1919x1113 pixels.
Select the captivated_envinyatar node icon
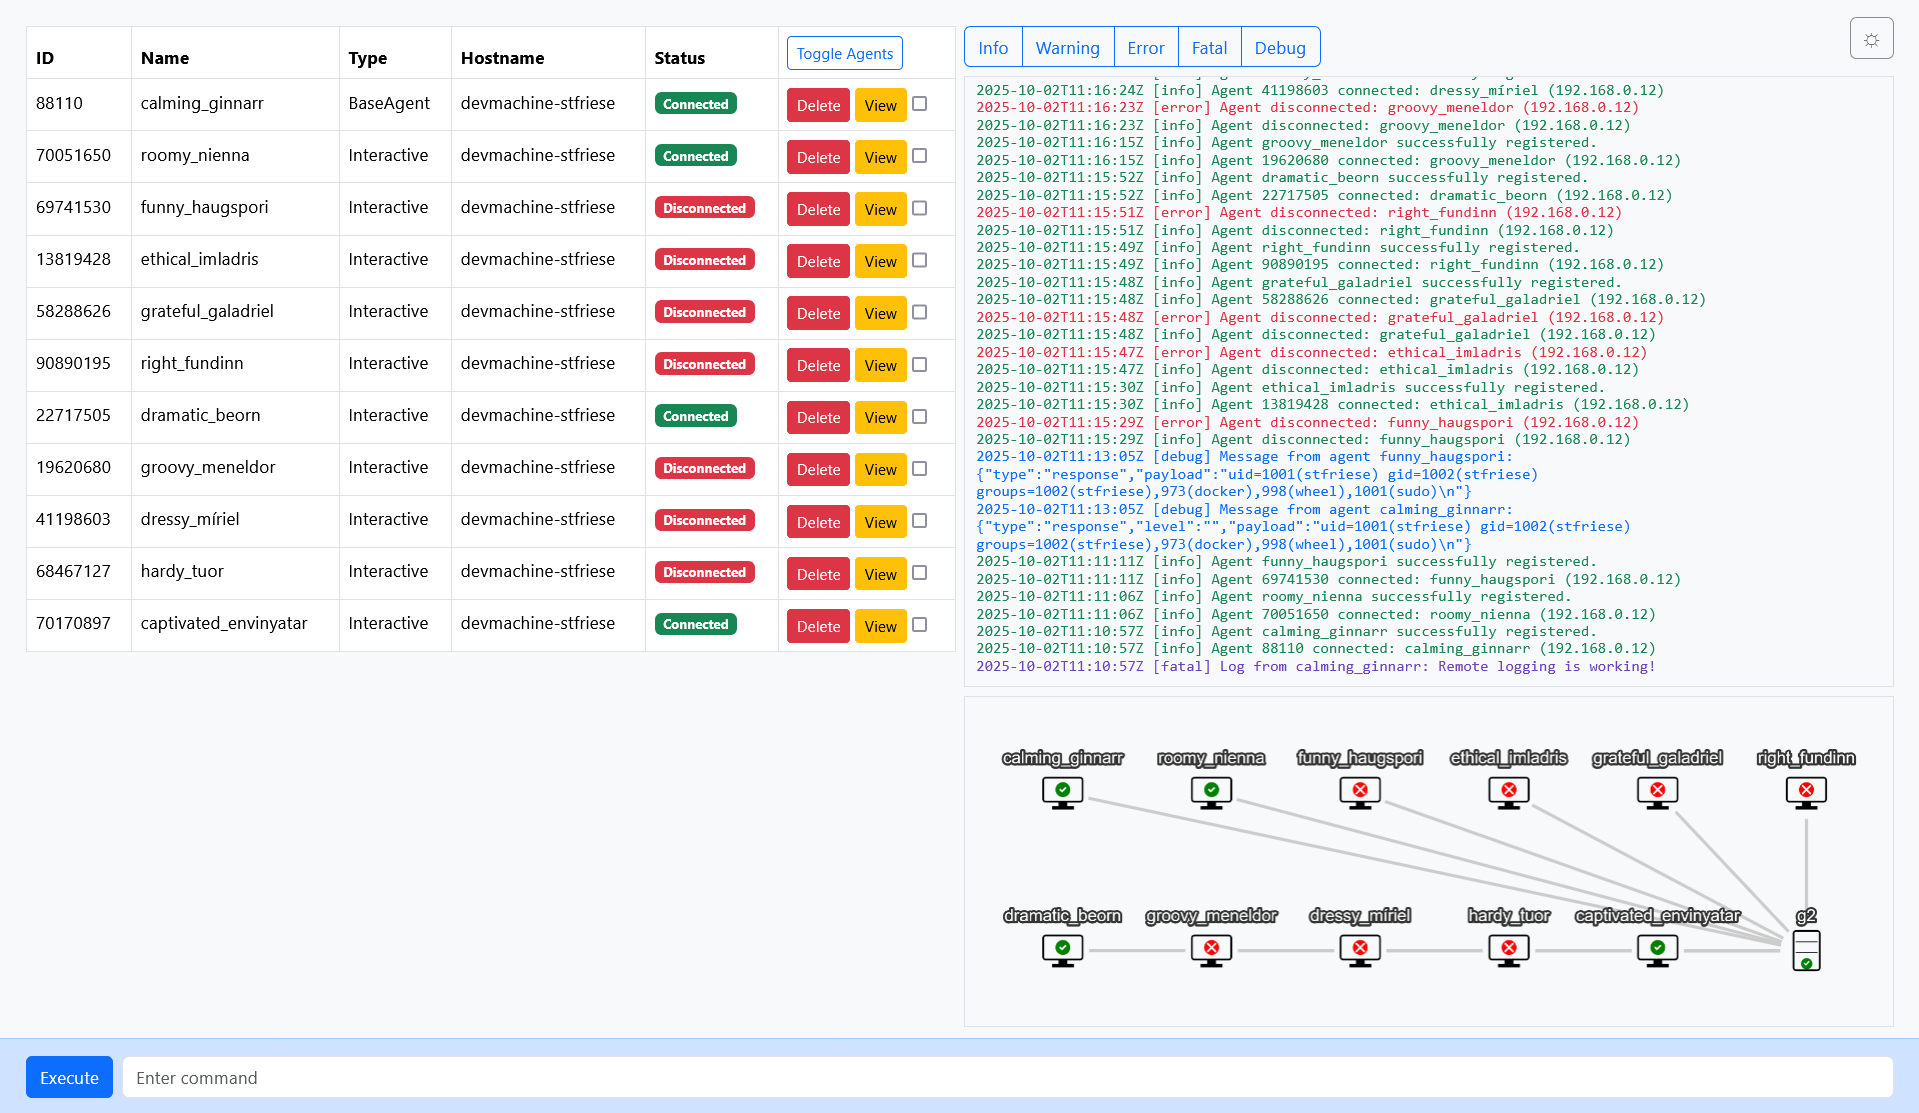[1657, 949]
